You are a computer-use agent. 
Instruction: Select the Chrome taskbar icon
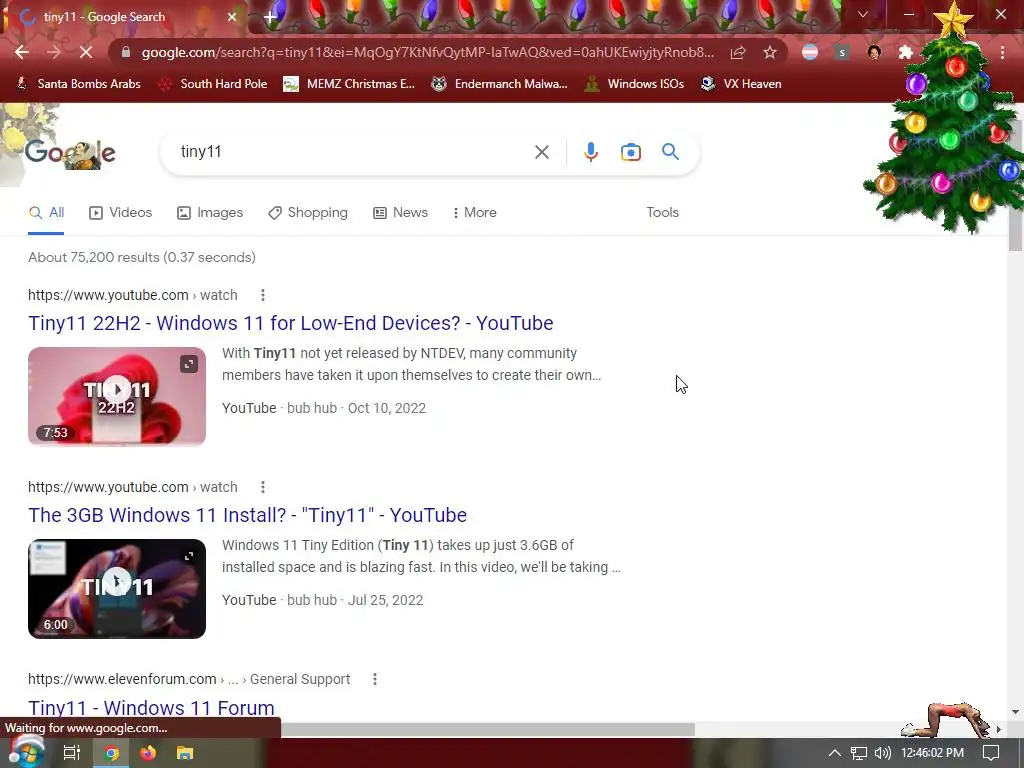(x=112, y=753)
